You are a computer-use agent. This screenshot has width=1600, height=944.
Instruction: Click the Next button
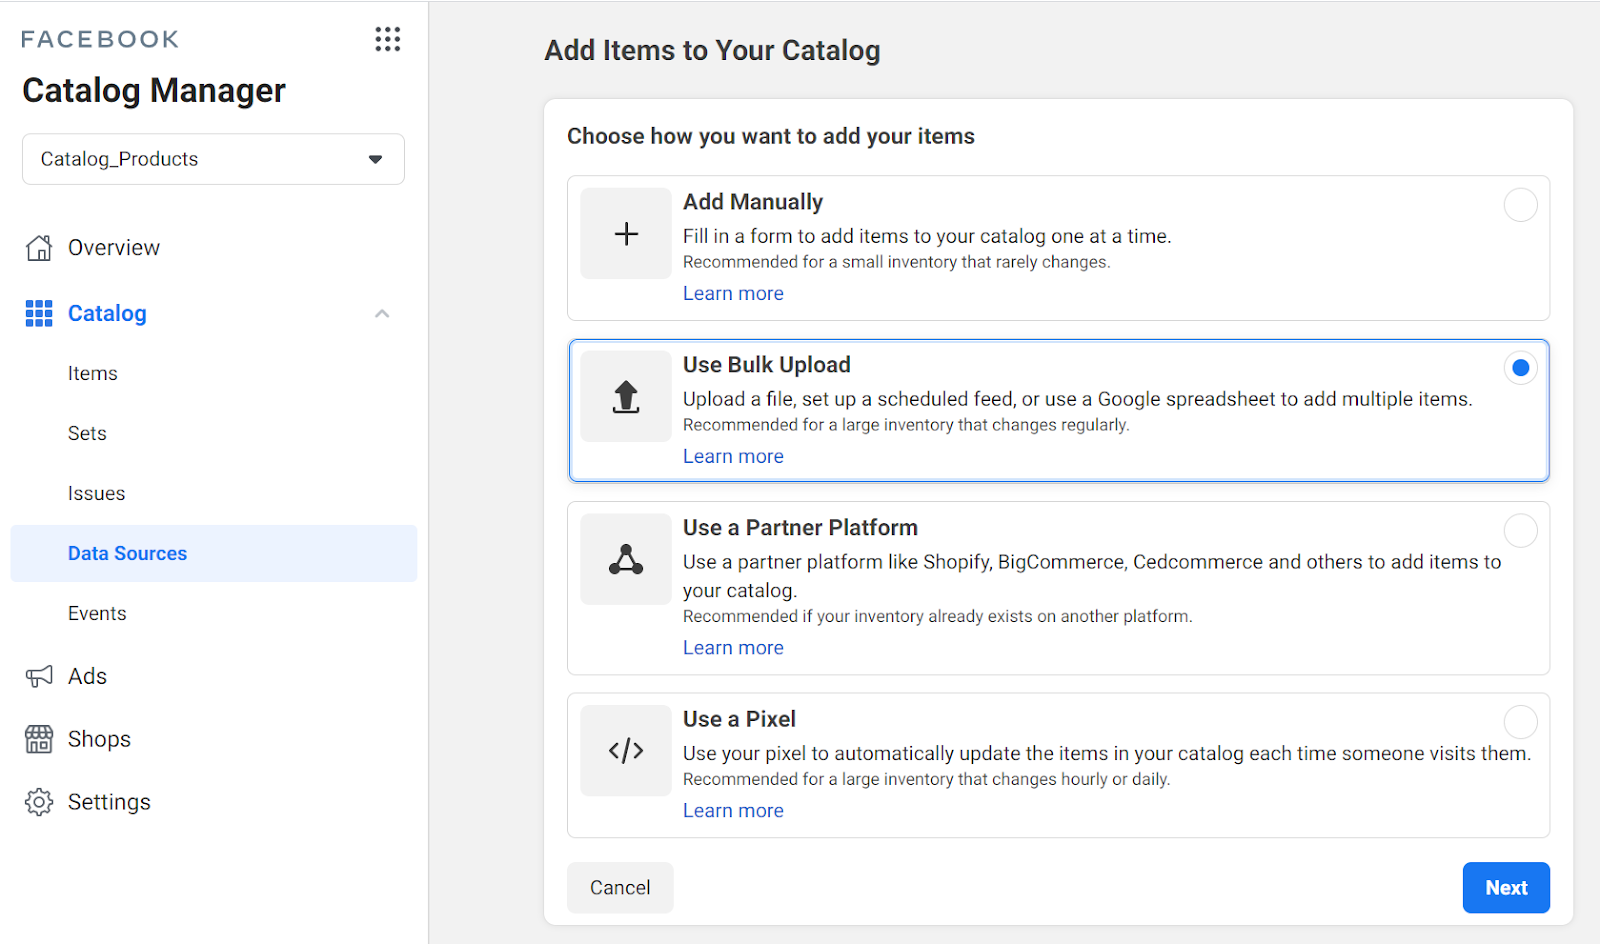coord(1505,888)
